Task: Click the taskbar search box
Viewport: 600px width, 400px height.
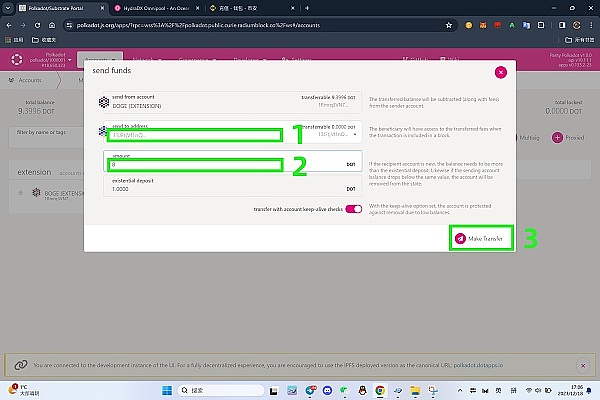Action: coord(220,388)
